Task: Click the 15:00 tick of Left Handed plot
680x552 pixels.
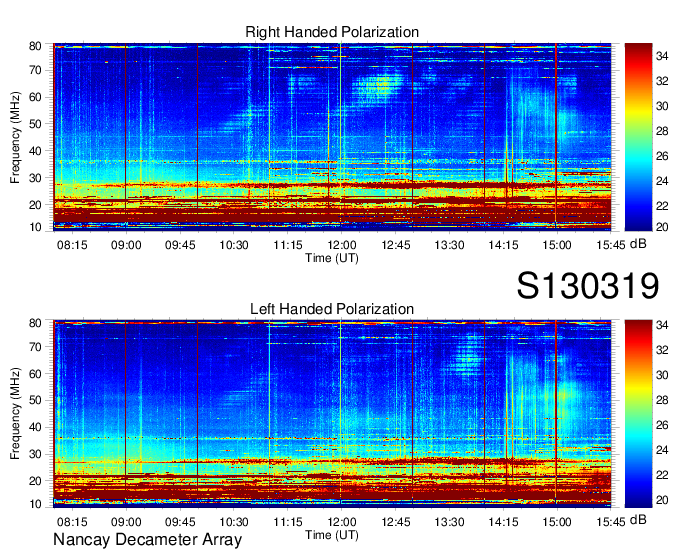Action: tap(557, 522)
